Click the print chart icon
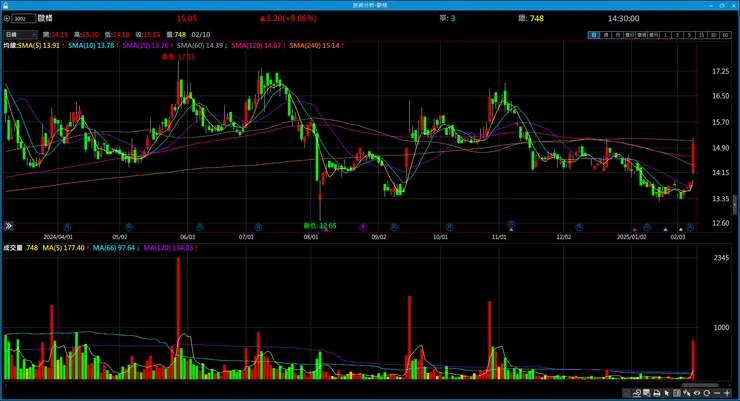The width and height of the screenshot is (740, 401). [657, 393]
